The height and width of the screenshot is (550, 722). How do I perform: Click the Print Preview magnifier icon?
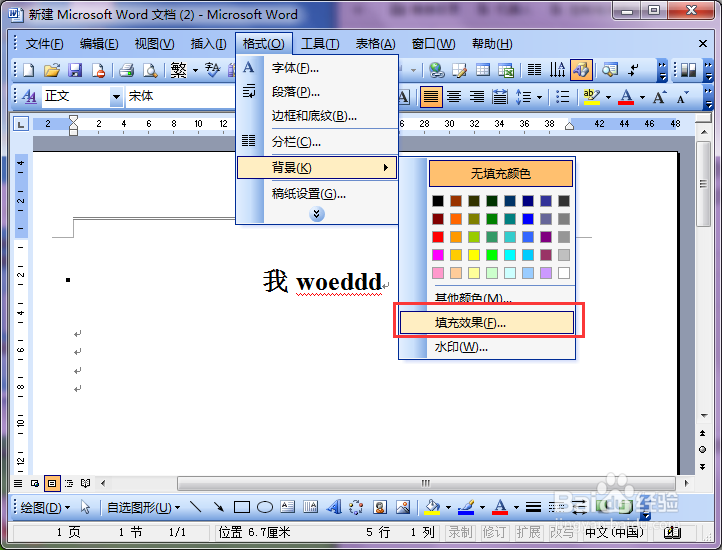pos(150,70)
